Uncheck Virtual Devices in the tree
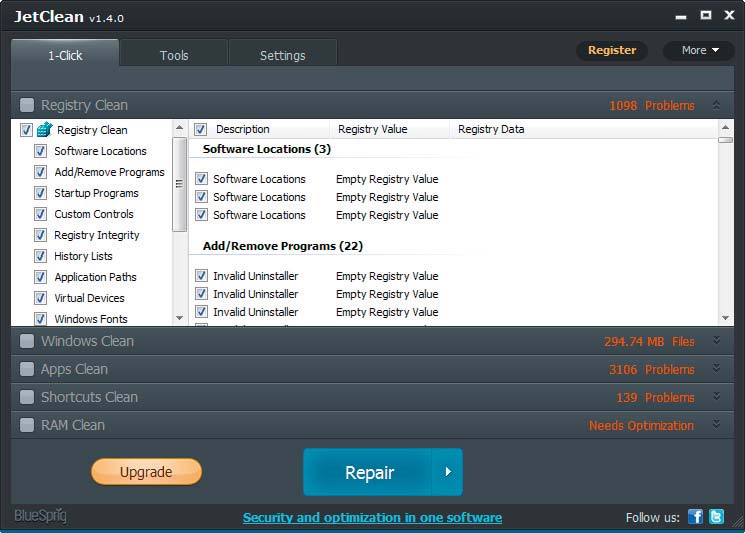Image resolution: width=745 pixels, height=533 pixels. click(40, 298)
